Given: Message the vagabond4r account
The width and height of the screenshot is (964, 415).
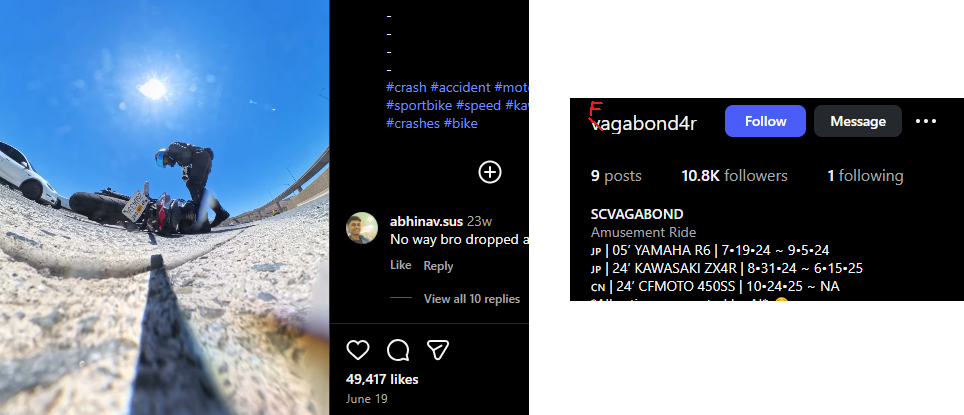Looking at the screenshot, I should (858, 121).
